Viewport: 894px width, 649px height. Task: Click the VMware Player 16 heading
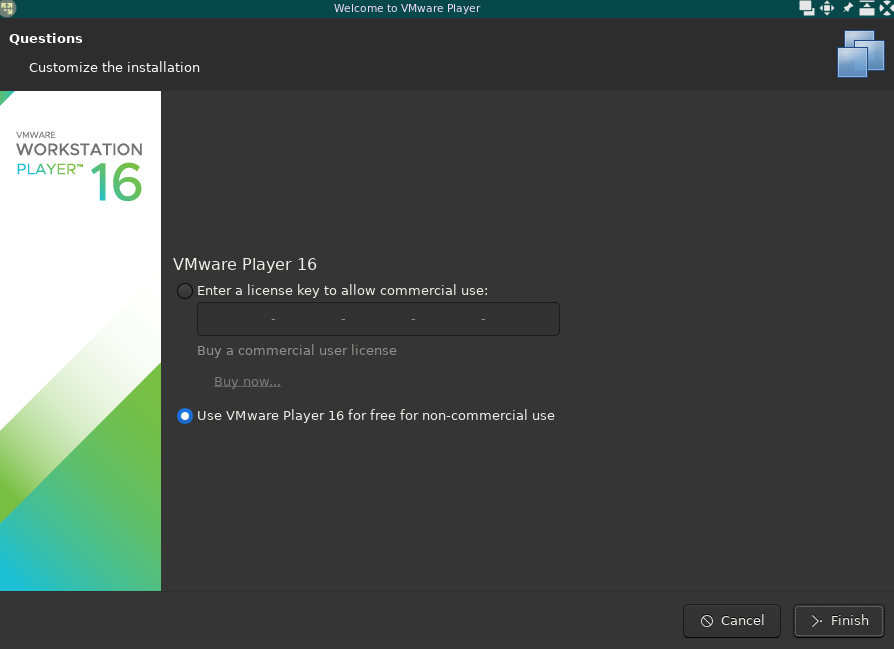coord(245,265)
